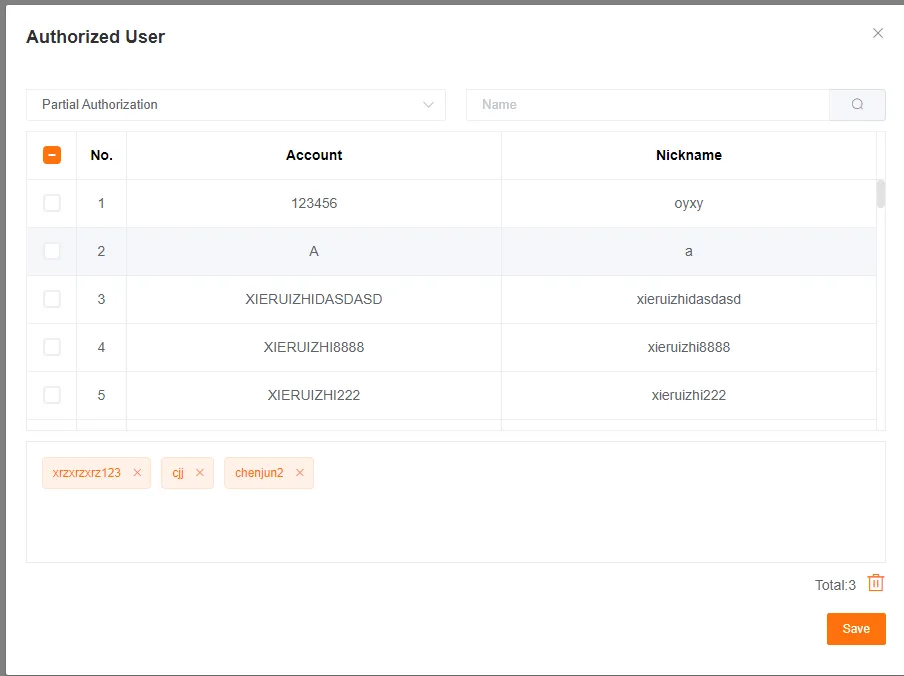Viewport: 904px width, 676px height.
Task: Click the search magnifier icon
Action: [857, 104]
